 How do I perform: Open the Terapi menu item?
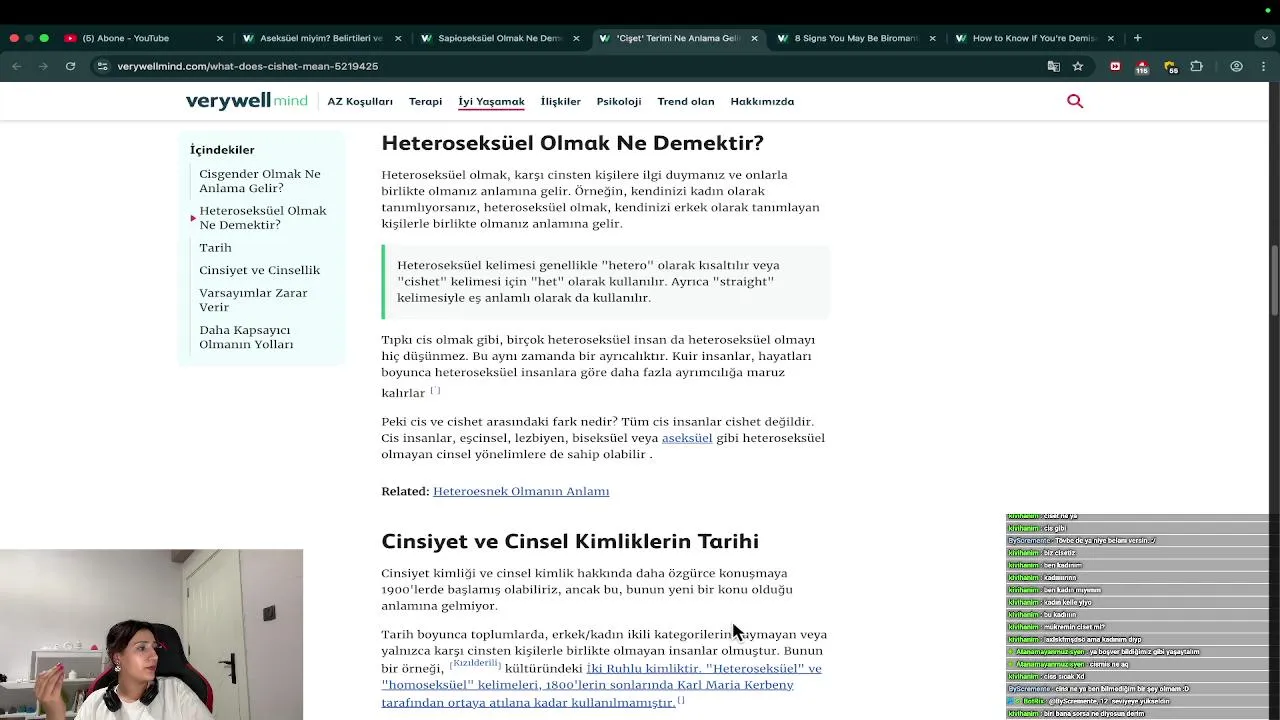425,101
